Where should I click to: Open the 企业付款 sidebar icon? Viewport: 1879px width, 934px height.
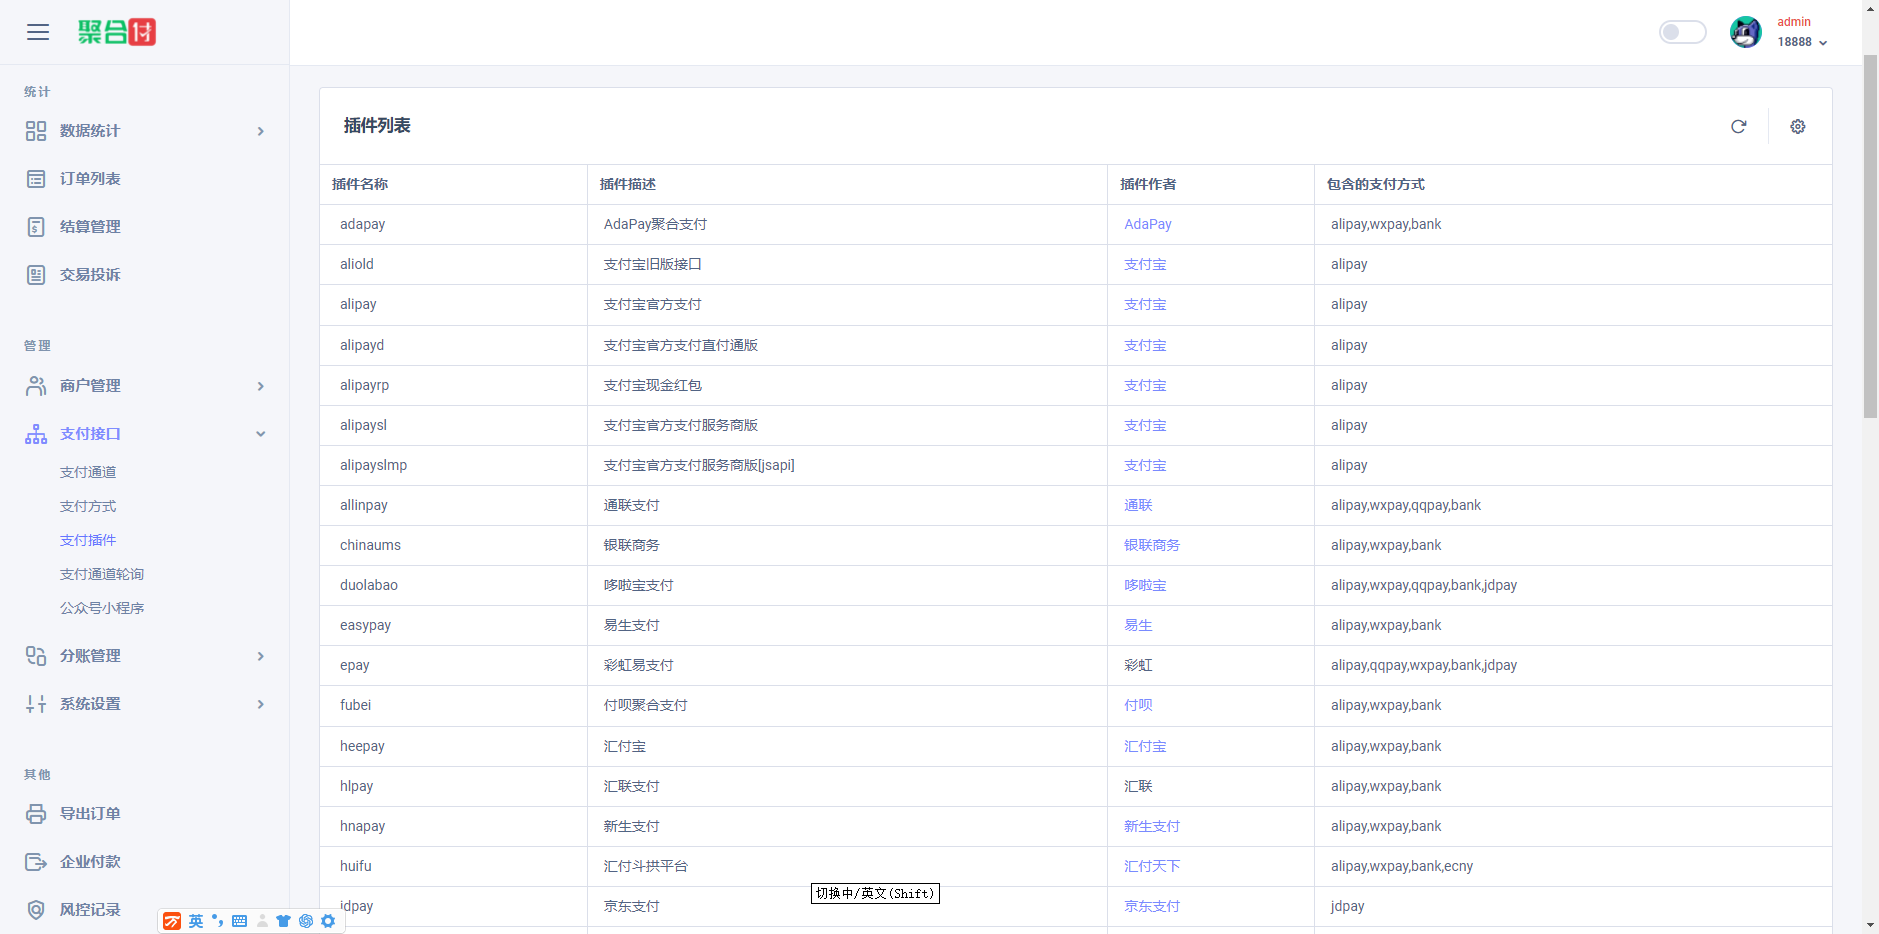[x=36, y=861]
